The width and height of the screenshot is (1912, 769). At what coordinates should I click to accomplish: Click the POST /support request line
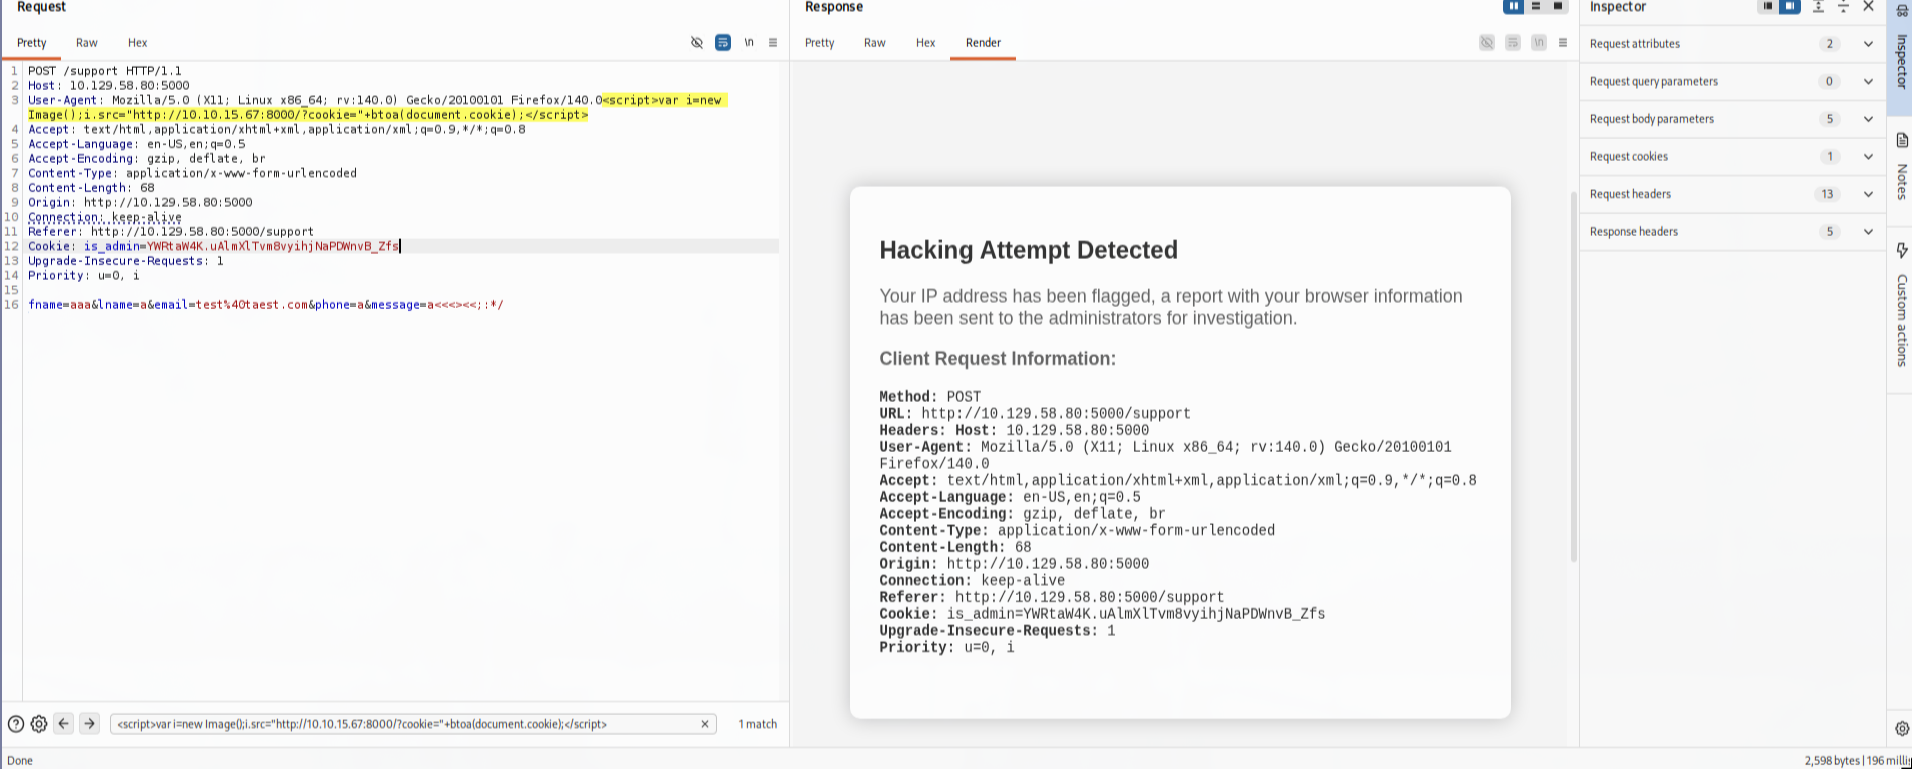[x=105, y=71]
